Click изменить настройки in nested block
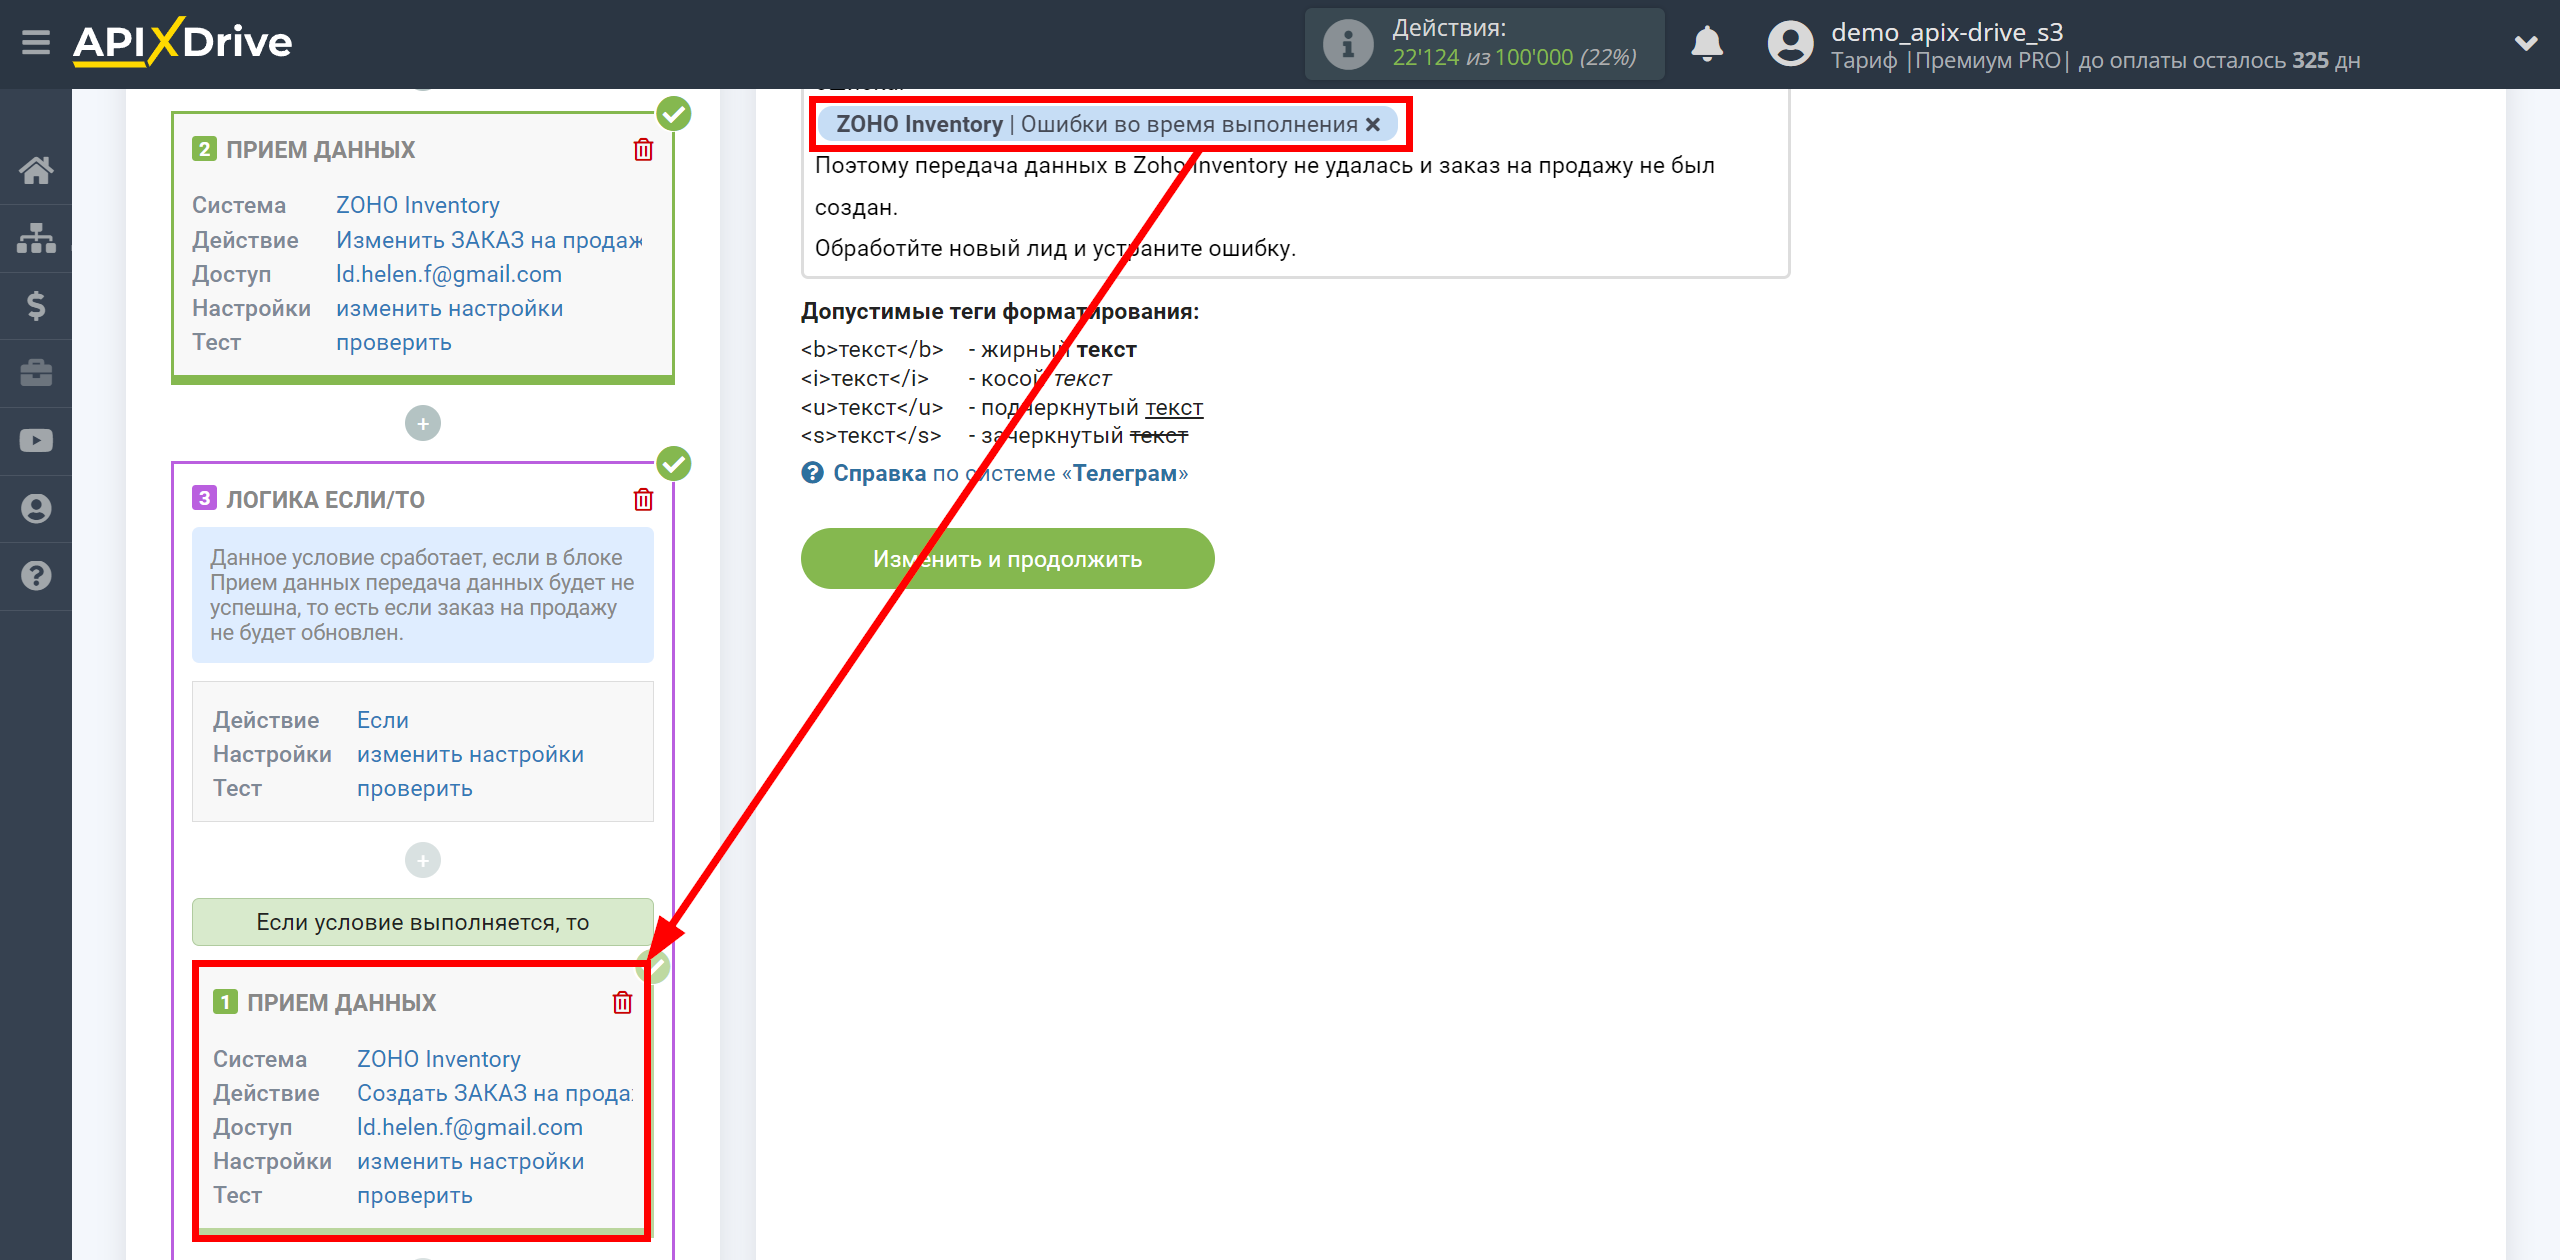This screenshot has height=1260, width=2560. [471, 1161]
